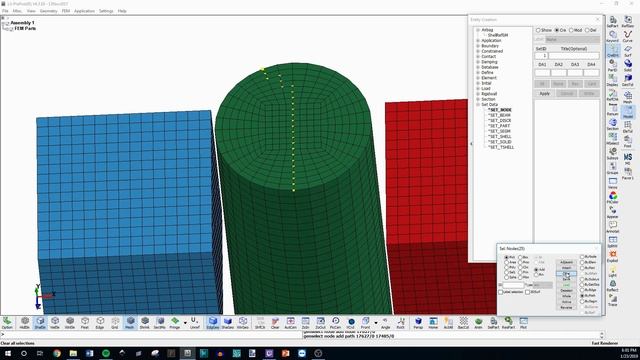640x360 pixels.
Task: Click the Active button in Sel. Nodes
Action: 567,302
